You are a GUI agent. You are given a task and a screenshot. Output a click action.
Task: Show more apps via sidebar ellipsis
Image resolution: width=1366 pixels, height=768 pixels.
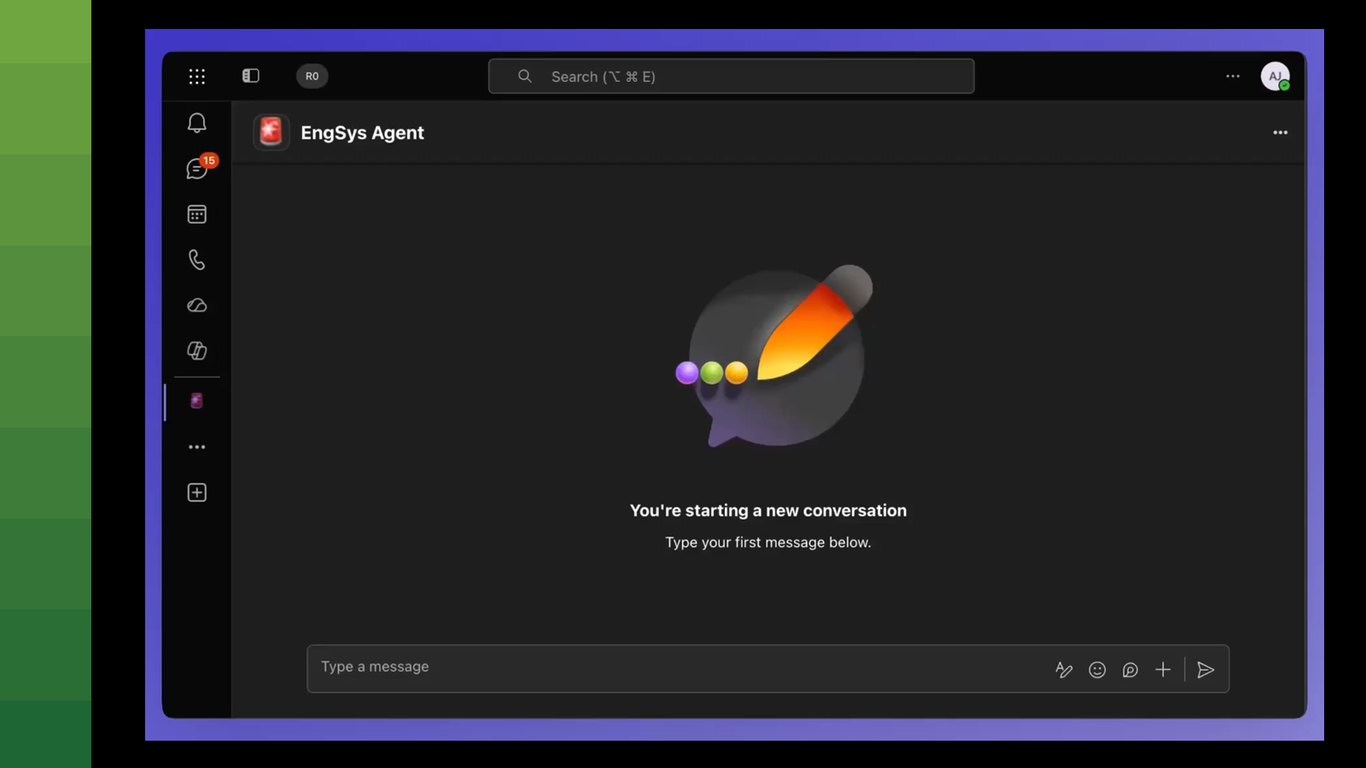(197, 447)
